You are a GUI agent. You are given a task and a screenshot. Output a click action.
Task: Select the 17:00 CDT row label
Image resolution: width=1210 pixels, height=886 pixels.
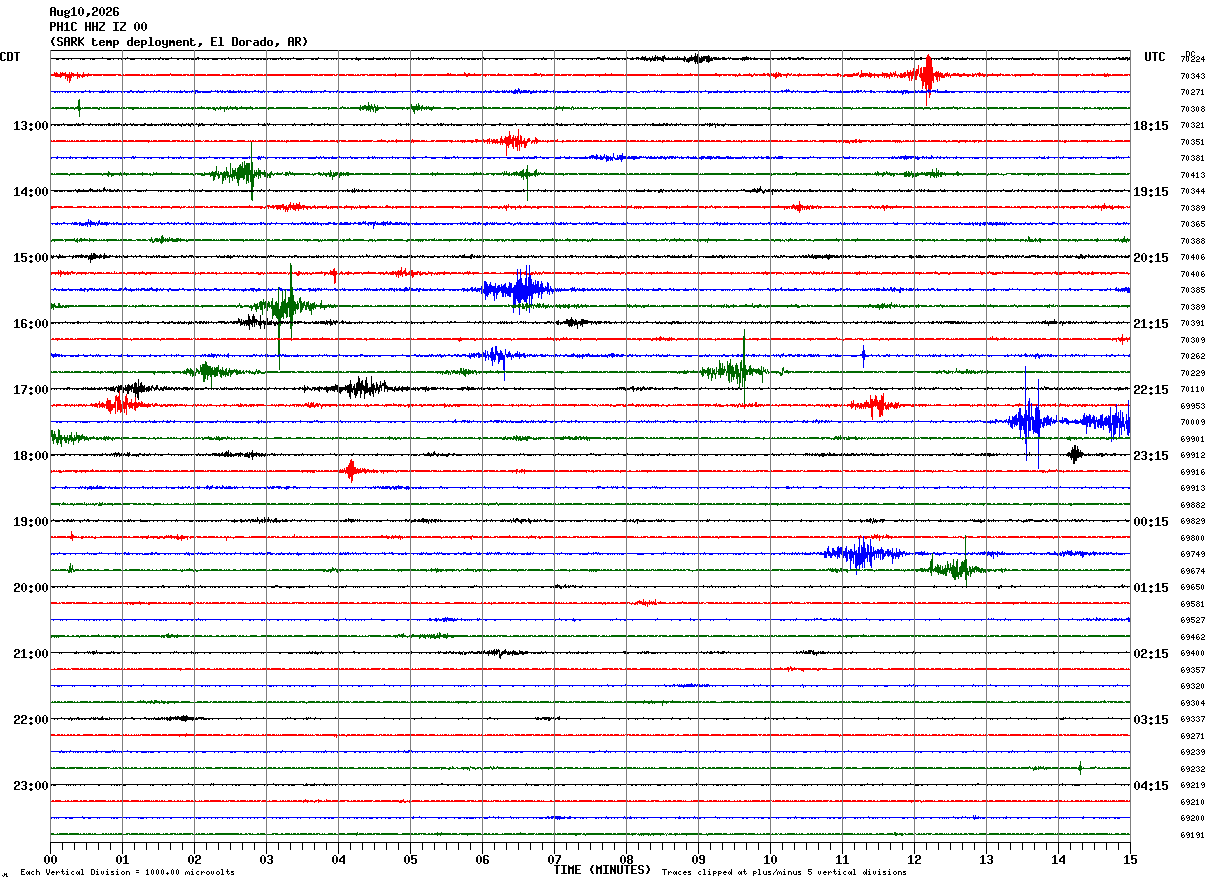point(31,390)
